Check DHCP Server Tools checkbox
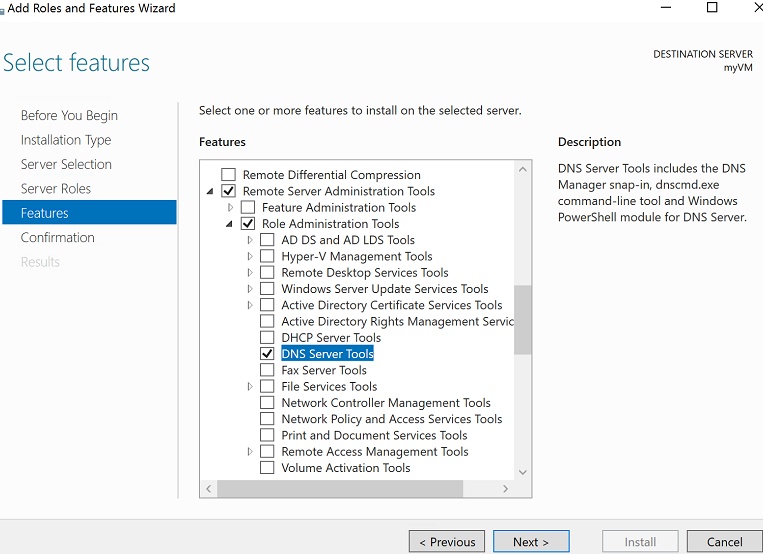This screenshot has width=763, height=554. point(267,337)
